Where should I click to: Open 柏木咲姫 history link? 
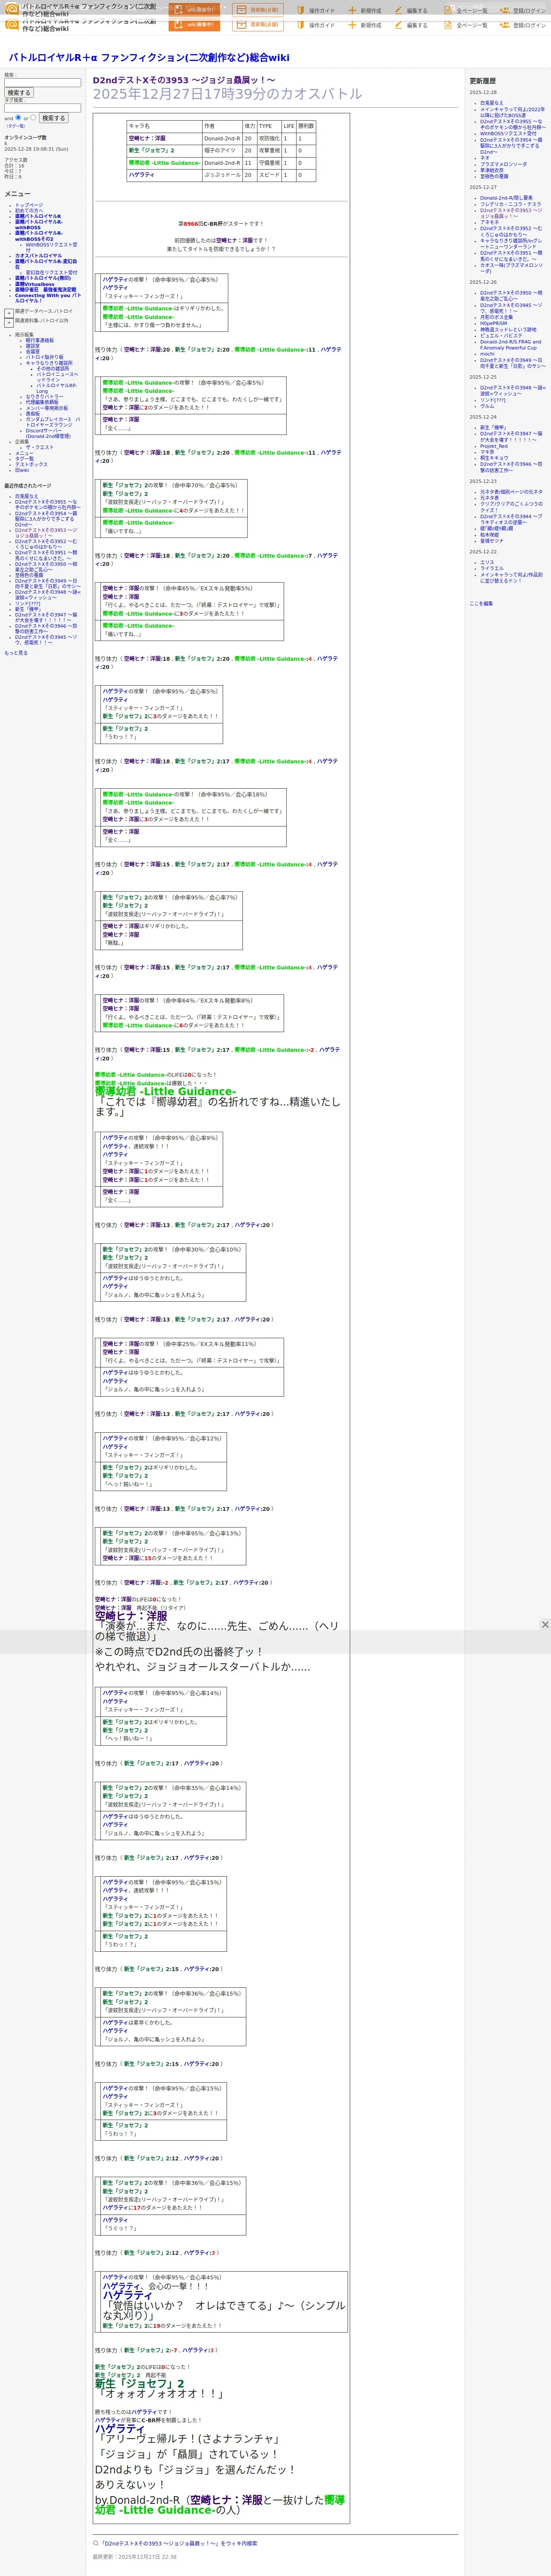pos(490,535)
